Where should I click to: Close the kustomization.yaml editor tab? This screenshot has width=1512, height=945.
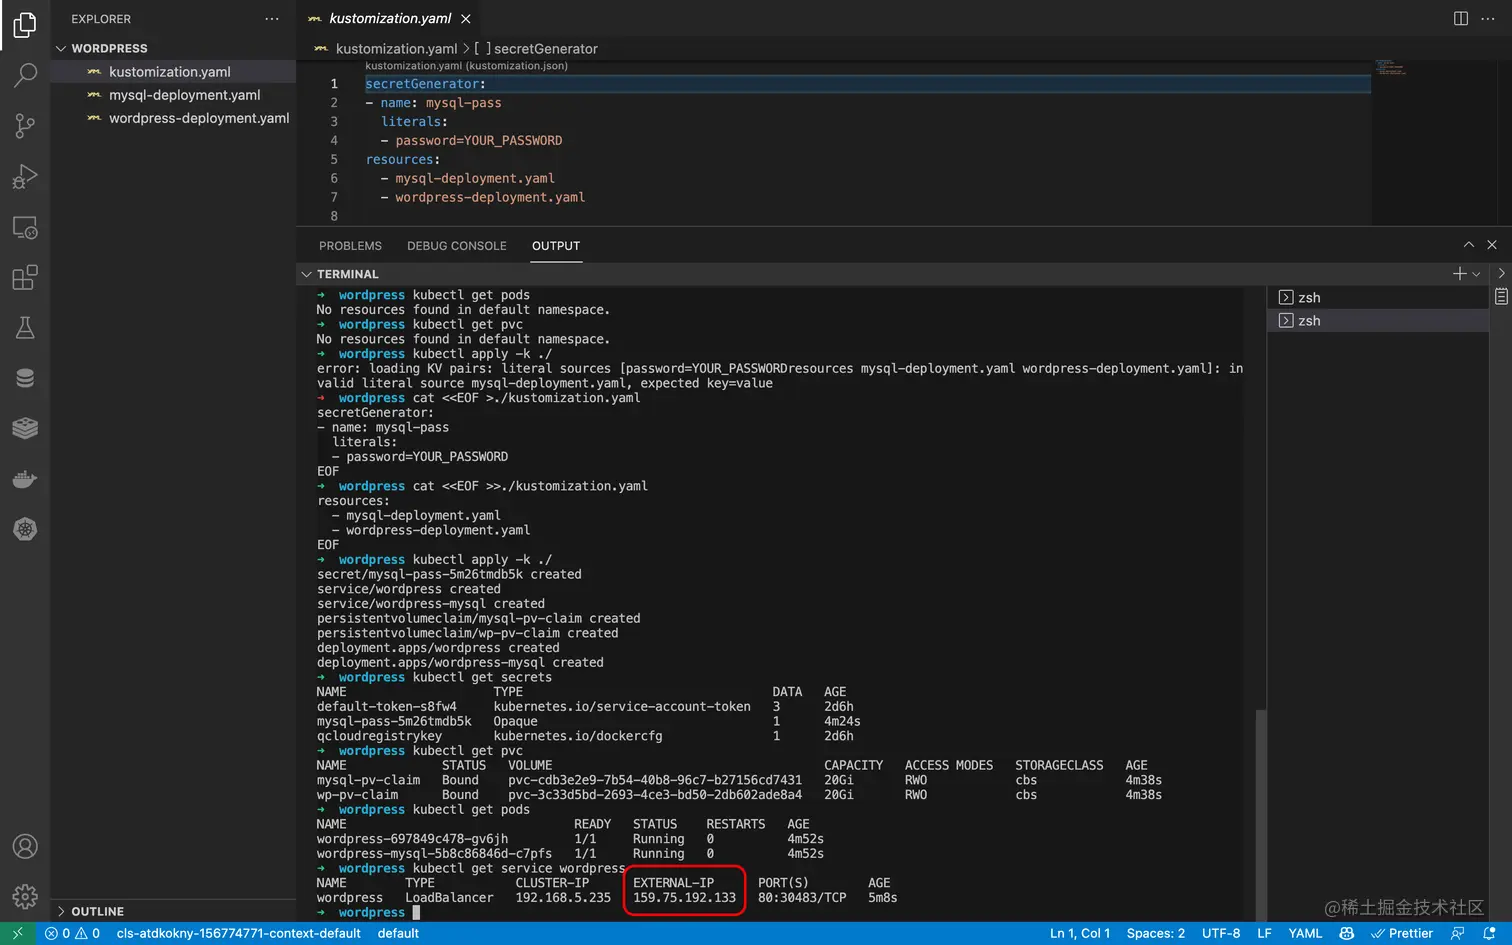pos(466,19)
